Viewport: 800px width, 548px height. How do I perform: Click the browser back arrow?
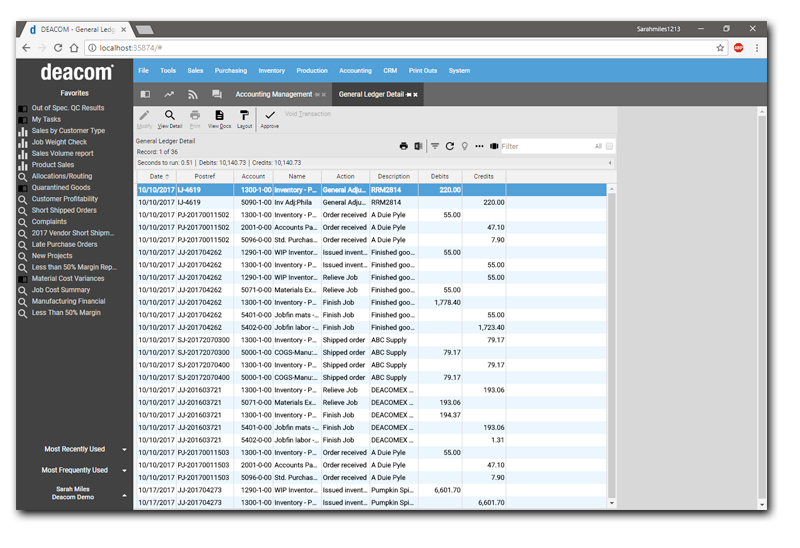(x=26, y=48)
